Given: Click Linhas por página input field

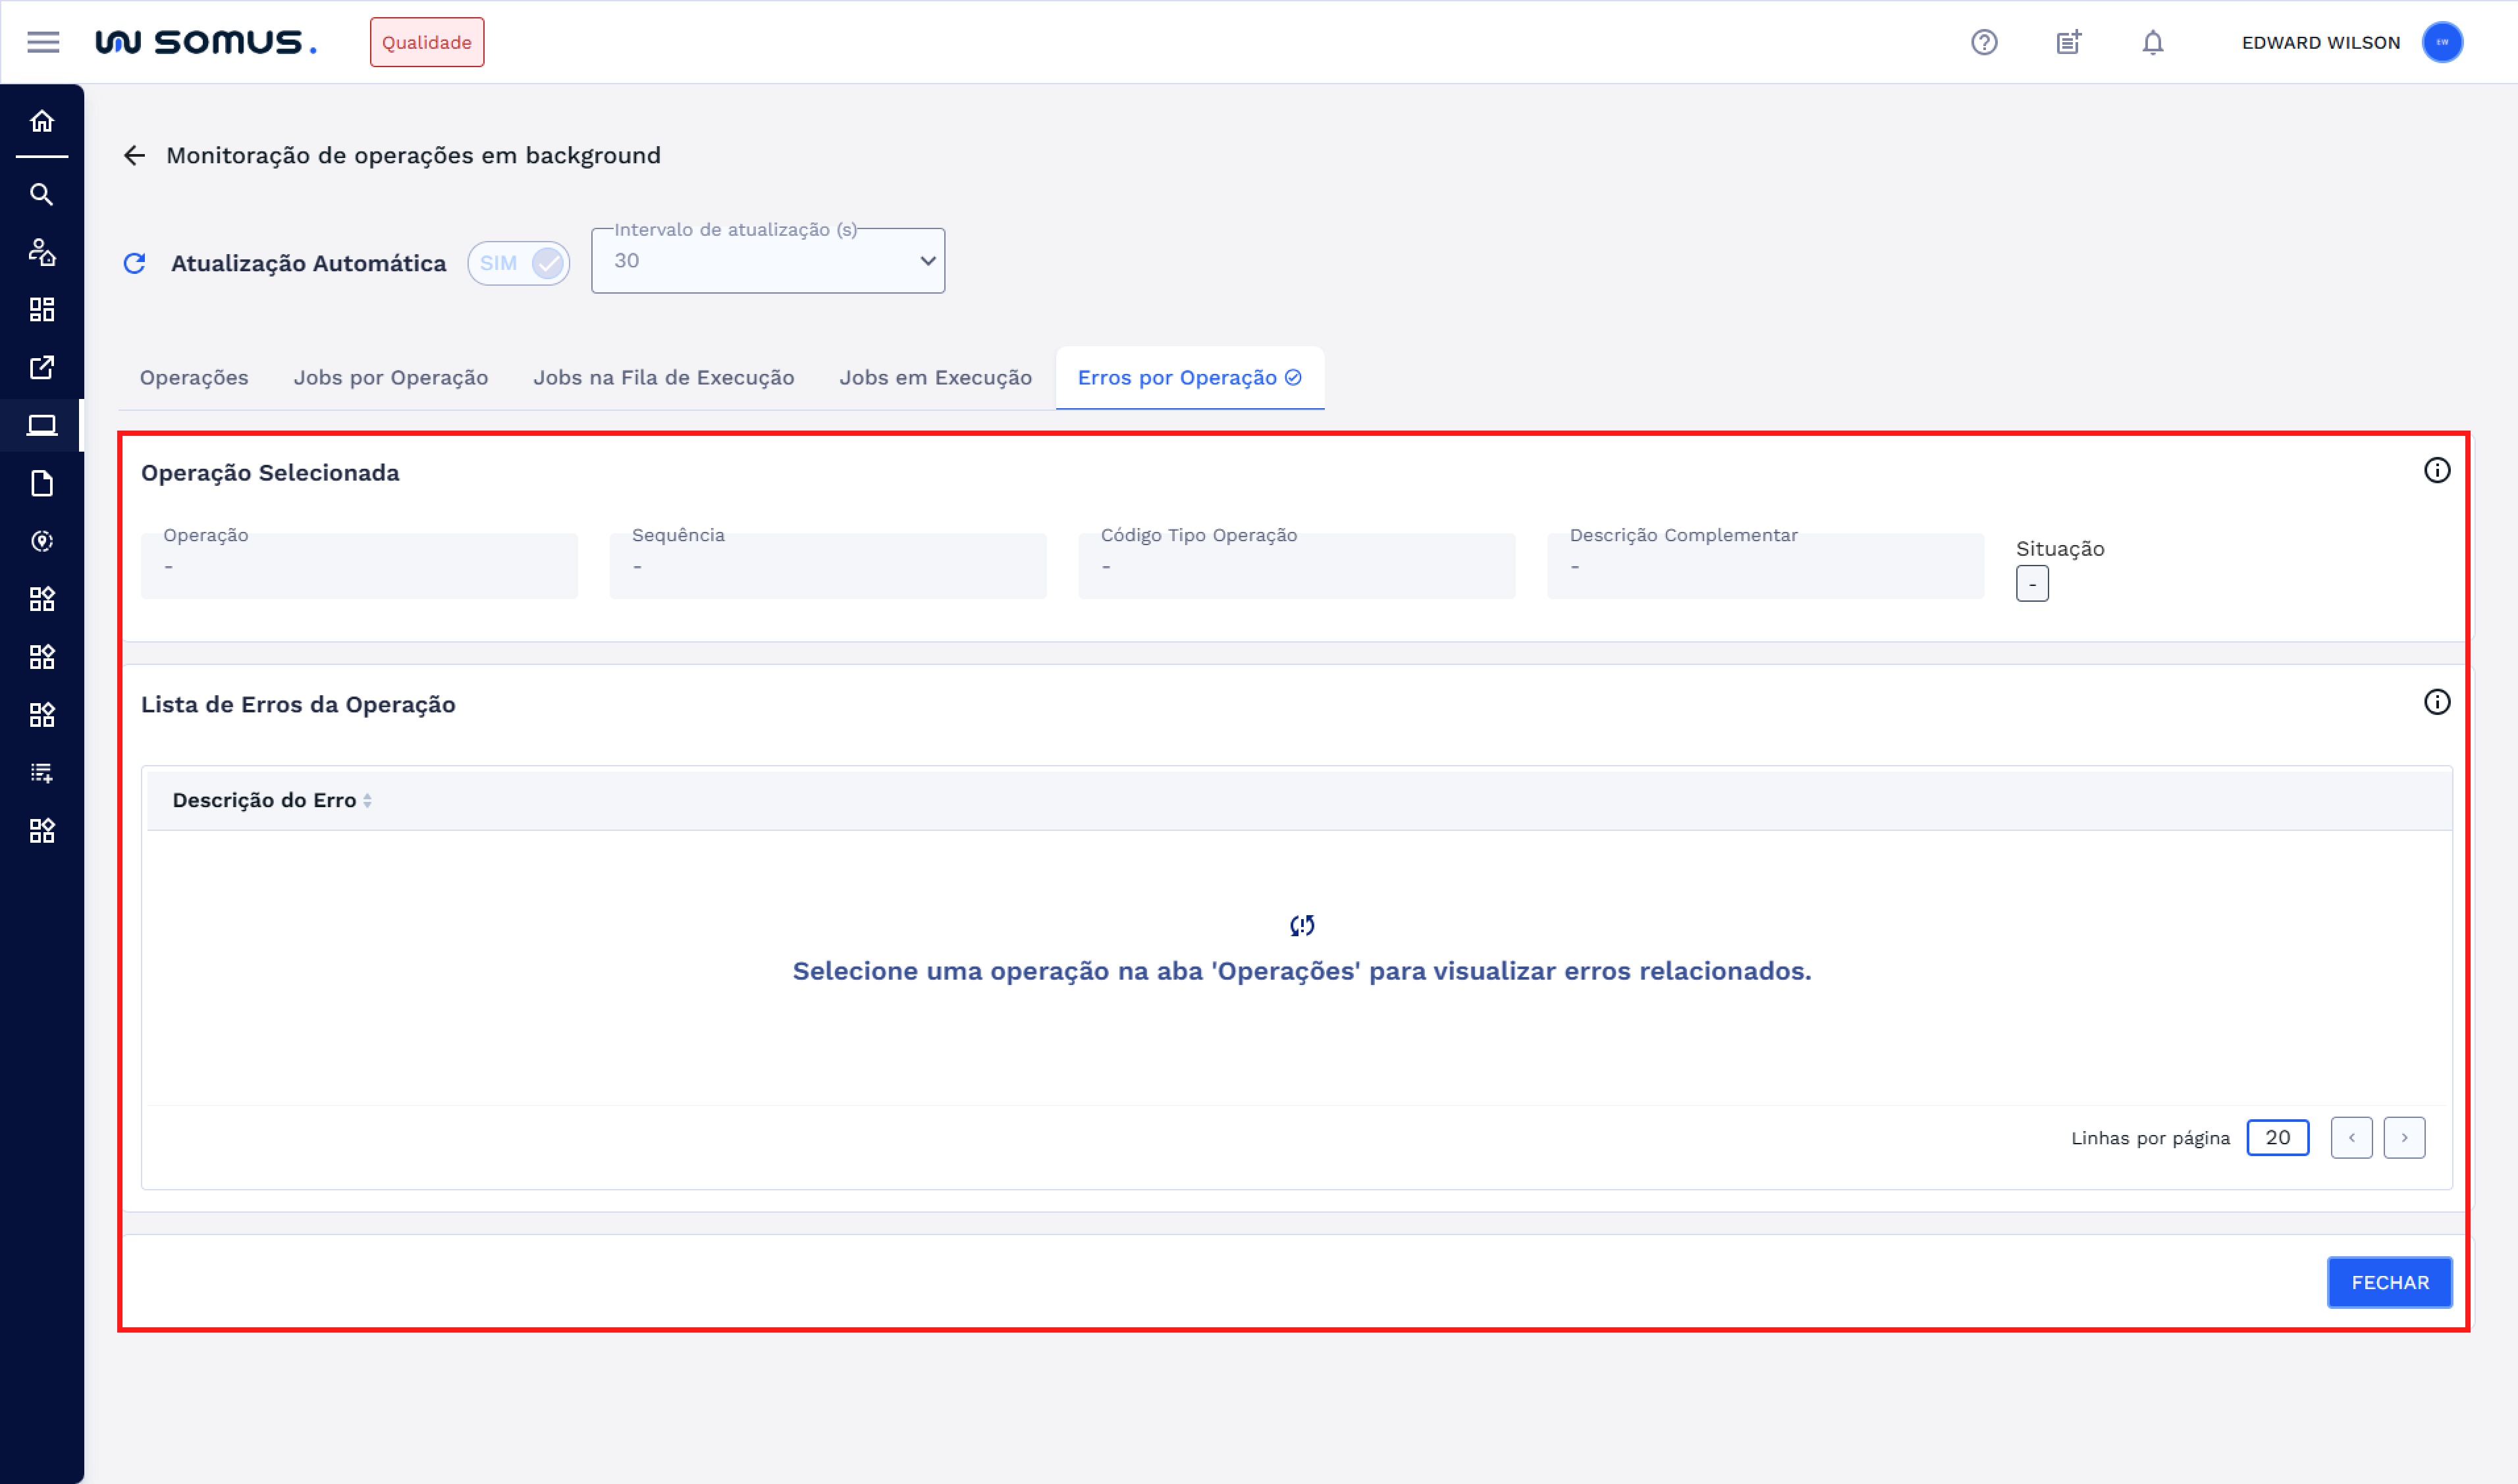Looking at the screenshot, I should [x=2277, y=1137].
